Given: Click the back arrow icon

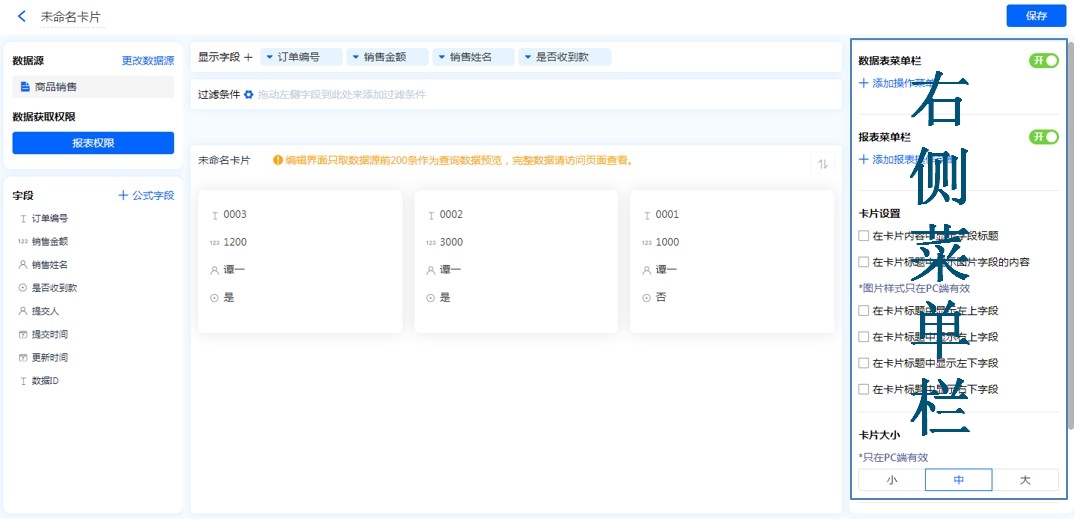Looking at the screenshot, I should [x=22, y=16].
